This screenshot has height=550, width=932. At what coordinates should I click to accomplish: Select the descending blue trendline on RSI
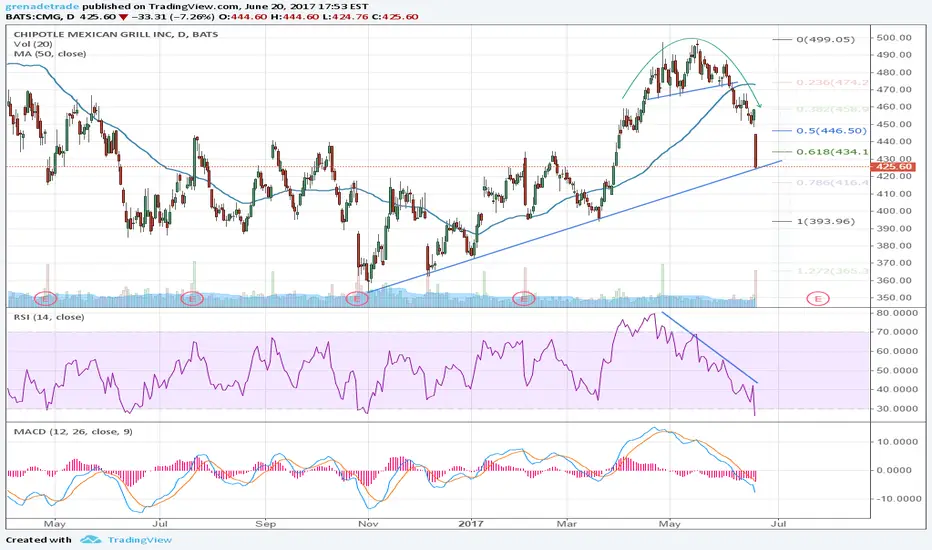pyautogui.click(x=709, y=348)
